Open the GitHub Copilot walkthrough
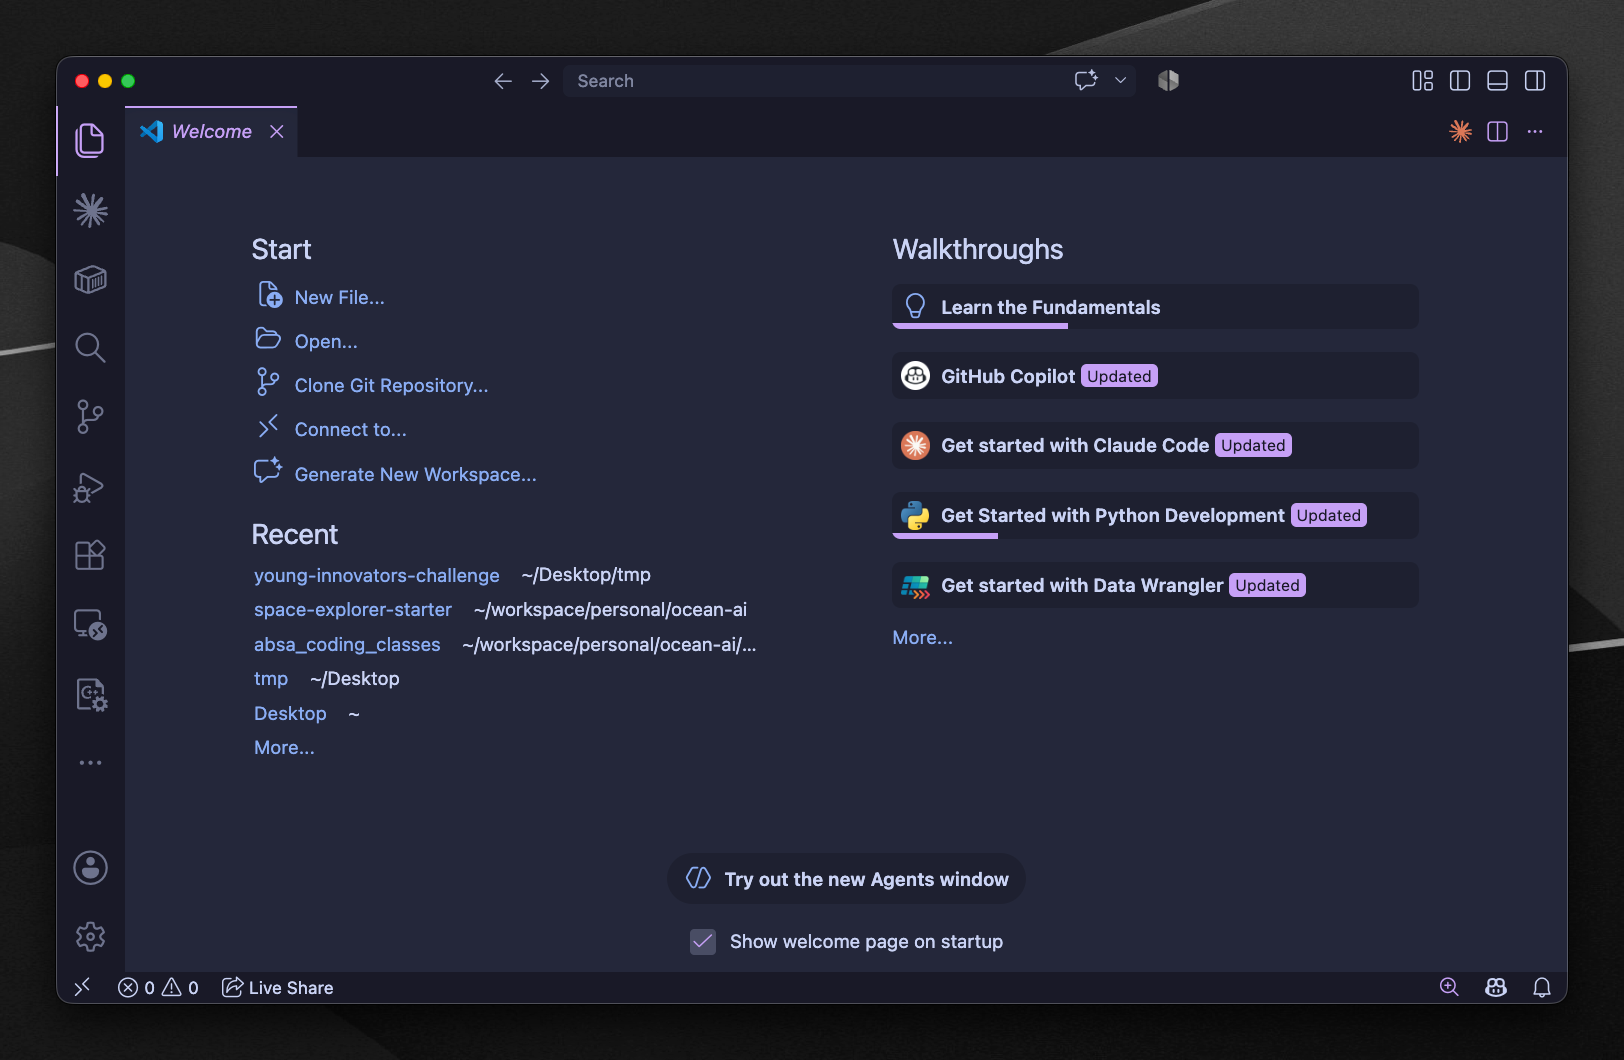 1155,376
